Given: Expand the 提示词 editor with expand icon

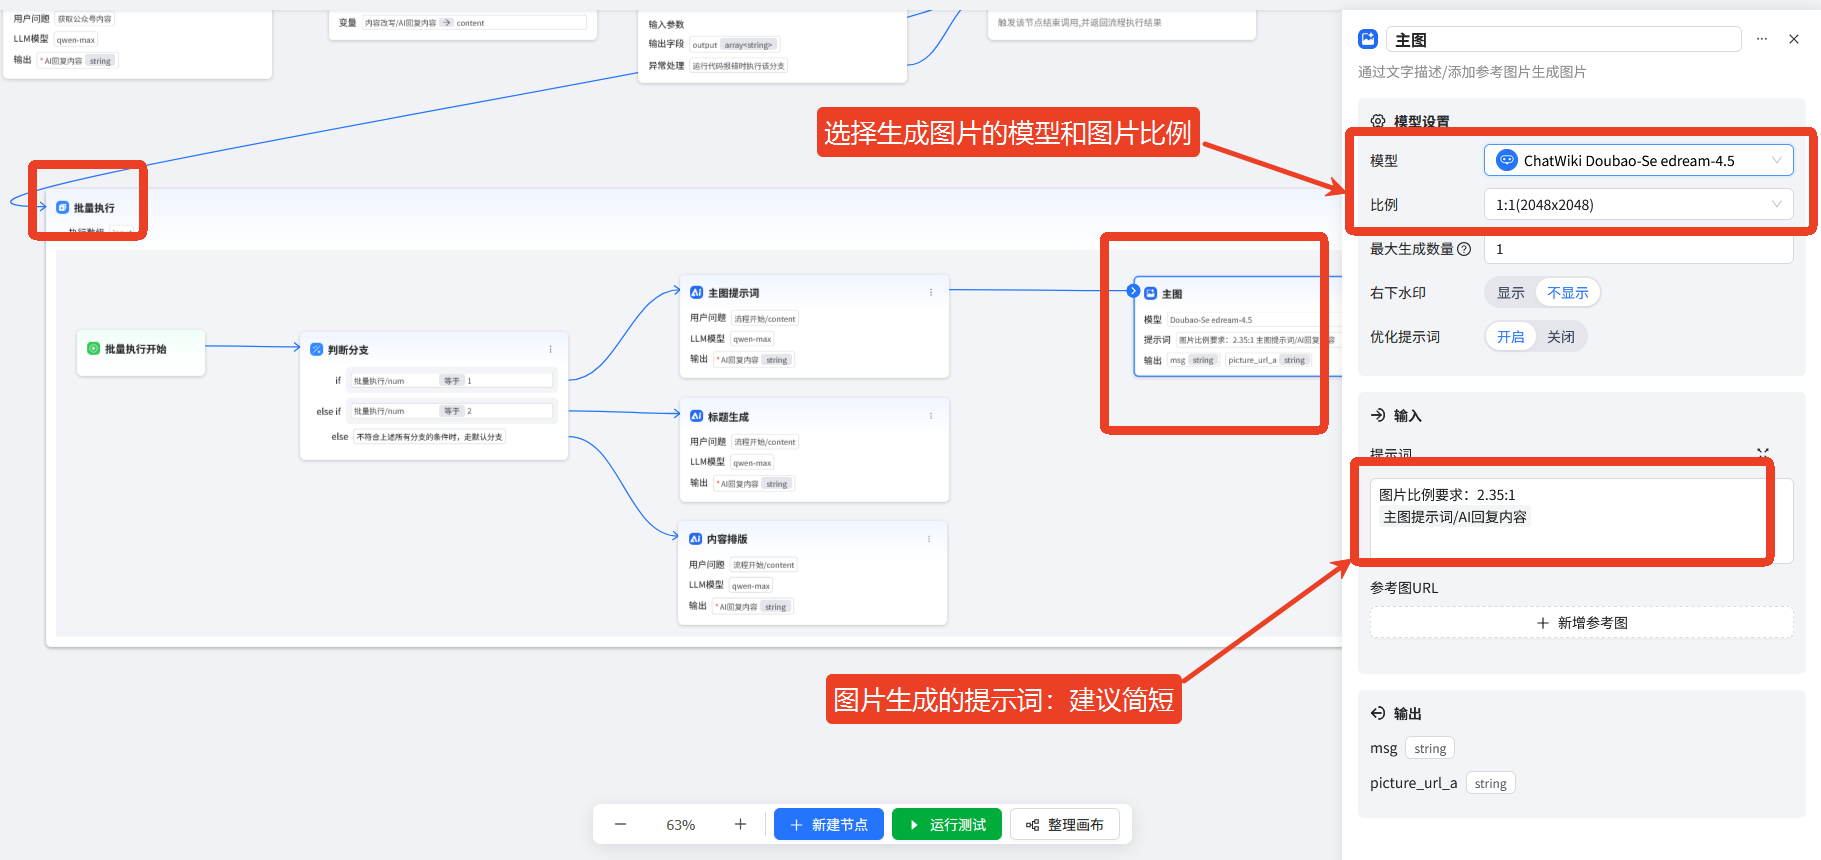Looking at the screenshot, I should tap(1763, 453).
